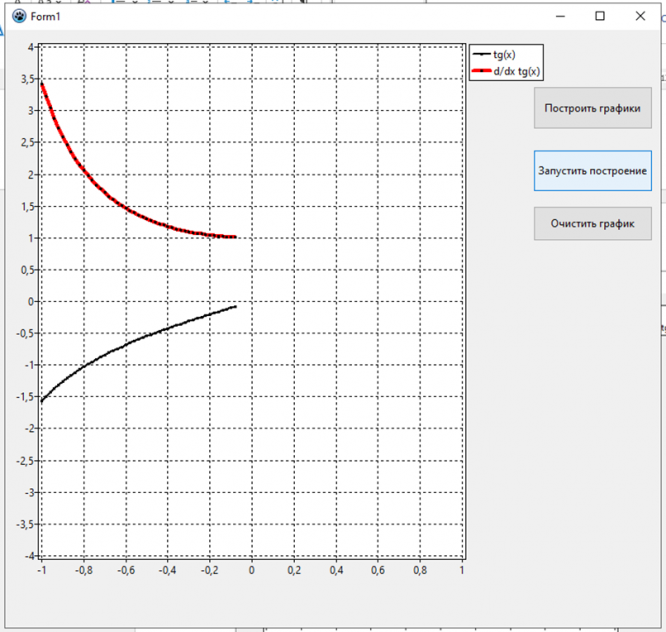Click y-axis label 1,5
666x632 pixels.
click(28, 206)
